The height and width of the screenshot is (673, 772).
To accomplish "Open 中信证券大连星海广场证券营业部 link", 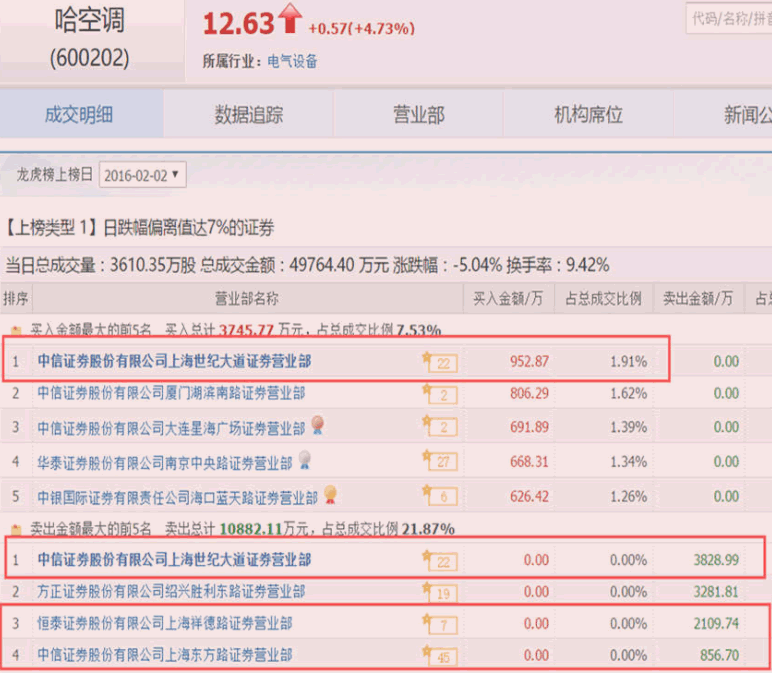I will click(171, 427).
